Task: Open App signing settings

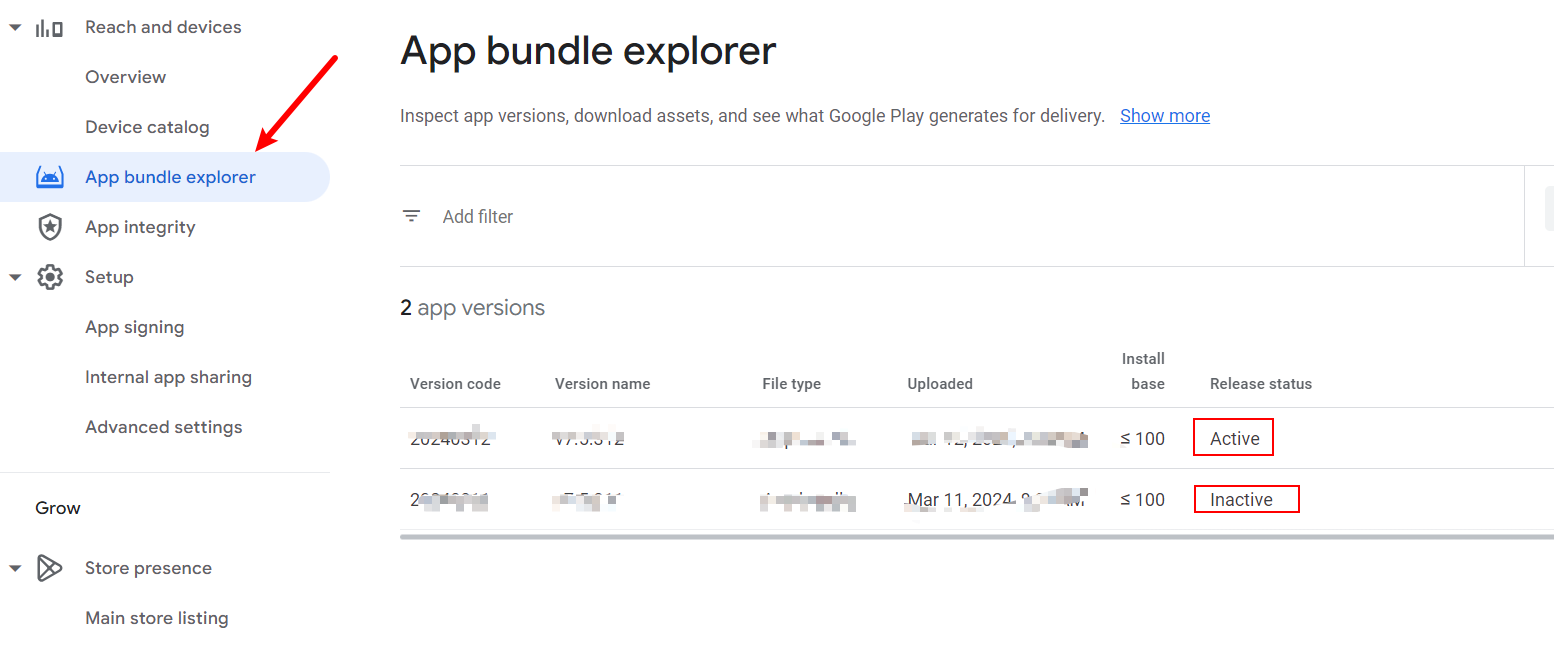Action: pos(135,327)
